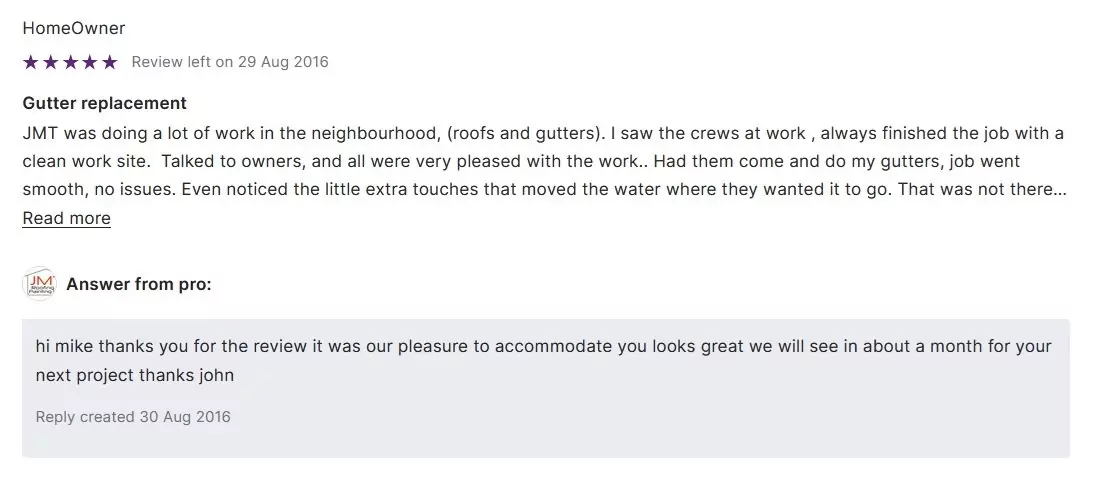Click the Gutter replacement review title
1098x477 pixels.
tap(104, 103)
